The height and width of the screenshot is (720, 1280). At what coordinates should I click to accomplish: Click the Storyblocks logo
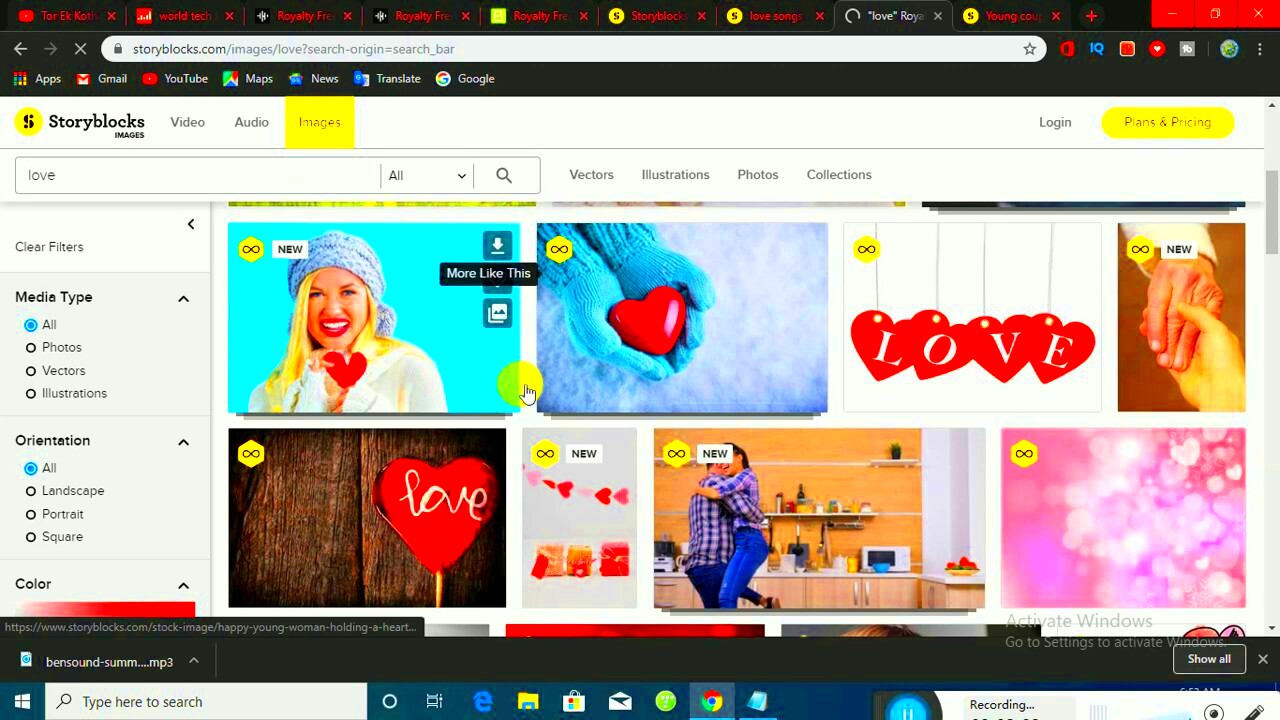pyautogui.click(x=80, y=122)
